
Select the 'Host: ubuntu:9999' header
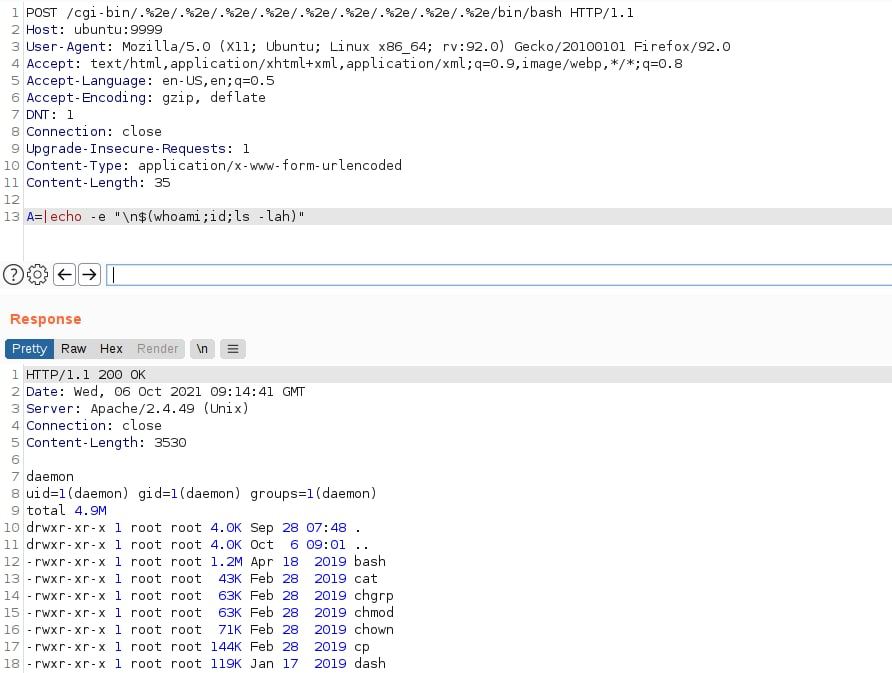(94, 30)
